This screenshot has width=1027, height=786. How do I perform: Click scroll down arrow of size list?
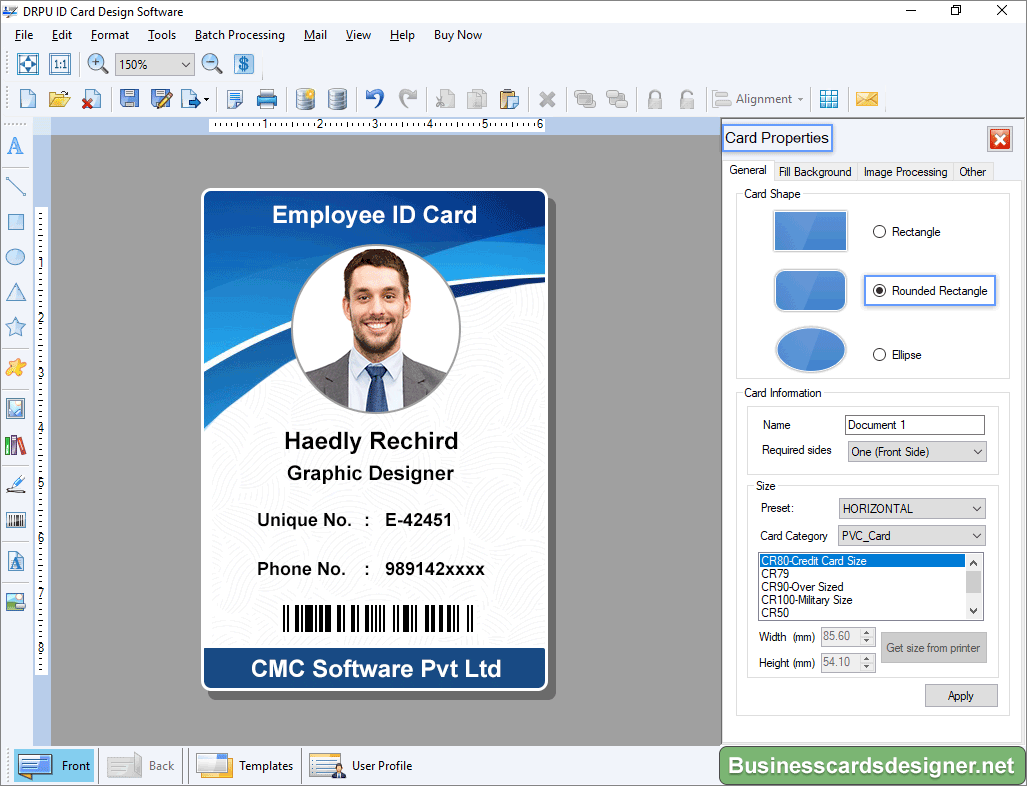[x=973, y=611]
